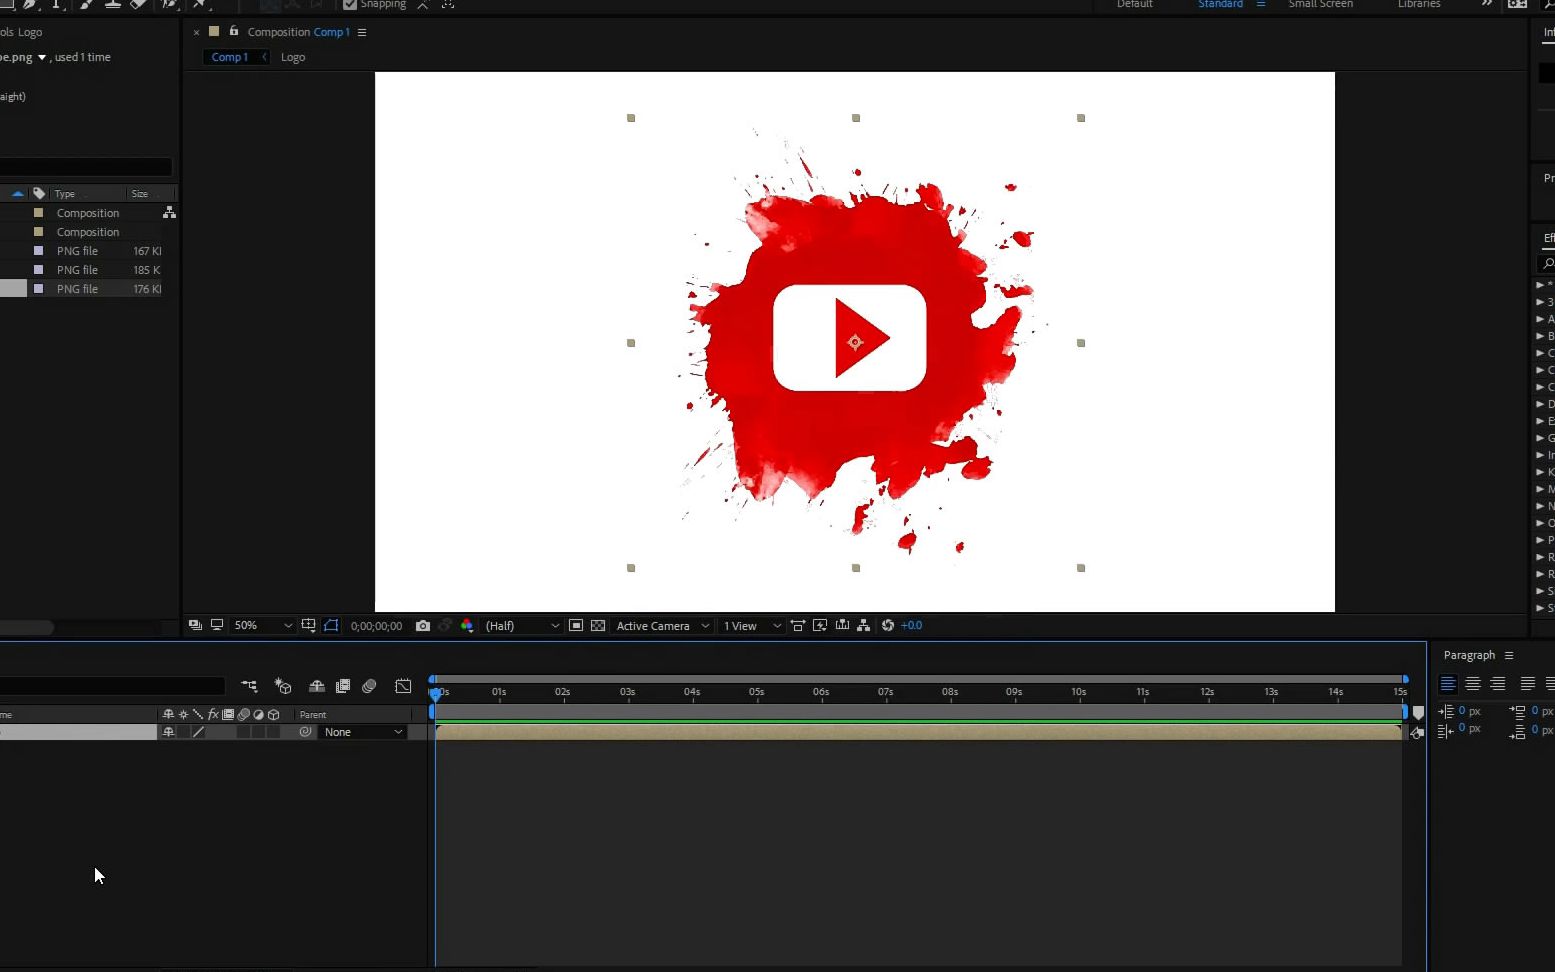Click the primary viewer monitor icon
The image size is (1555, 972).
click(216, 625)
